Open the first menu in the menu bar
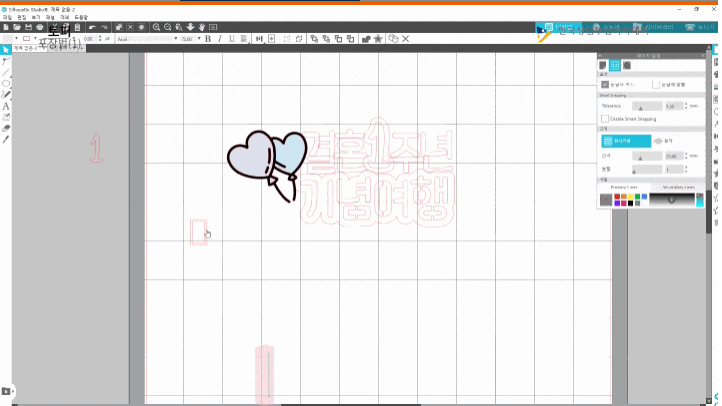 coord(7,17)
